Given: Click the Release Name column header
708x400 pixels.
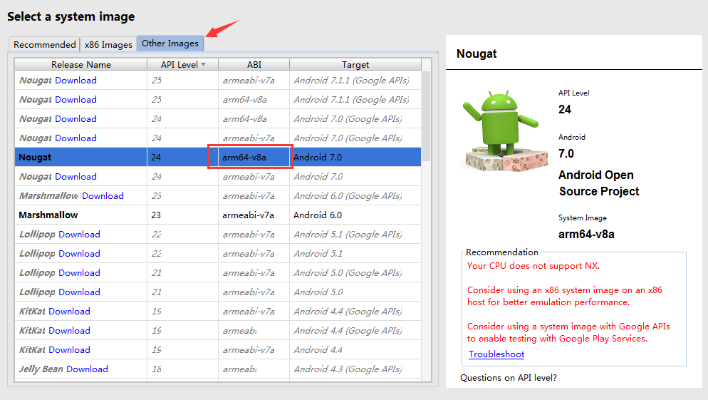Looking at the screenshot, I should click(x=79, y=64).
